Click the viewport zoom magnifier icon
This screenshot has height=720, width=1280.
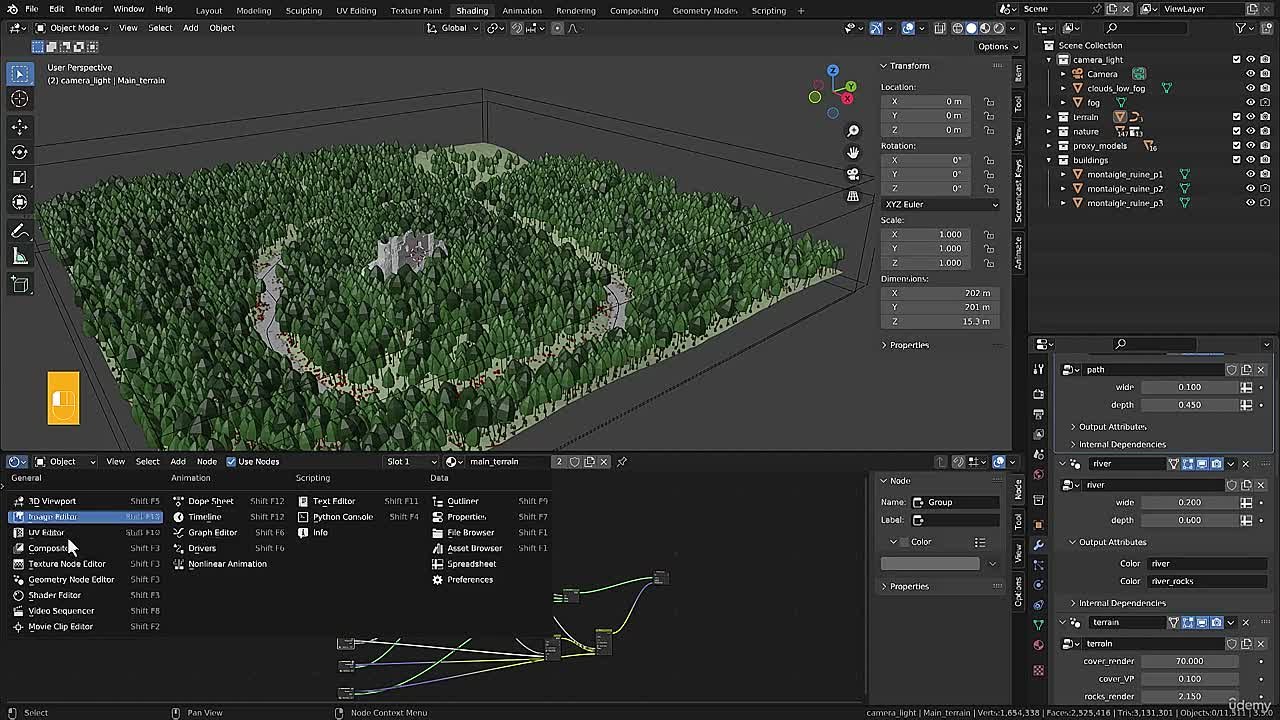(852, 131)
